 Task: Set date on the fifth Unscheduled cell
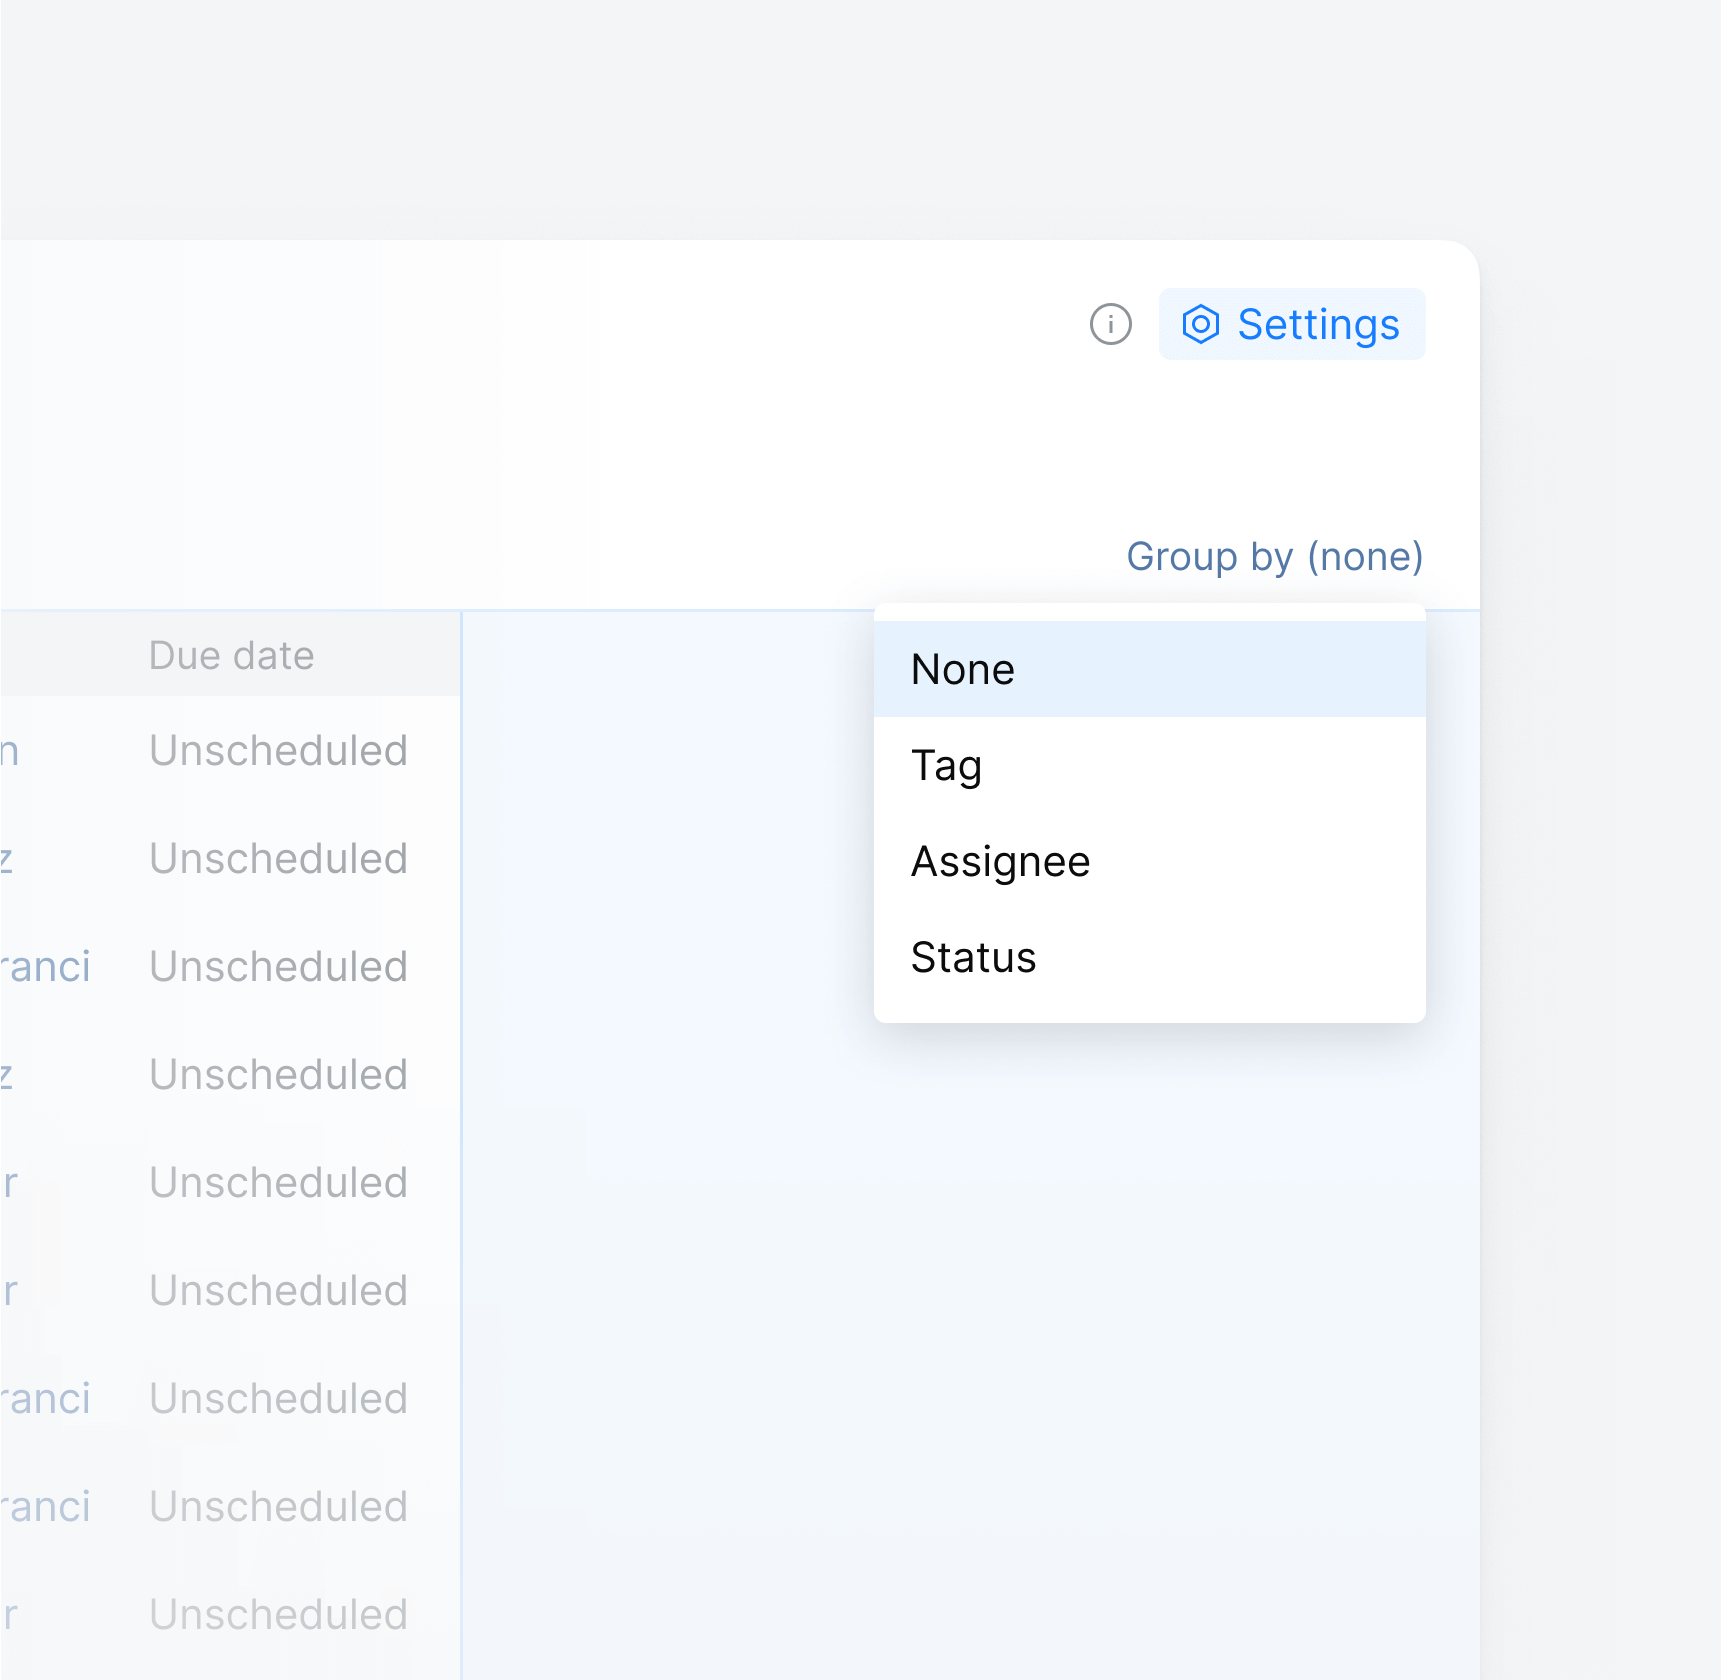point(278,1183)
